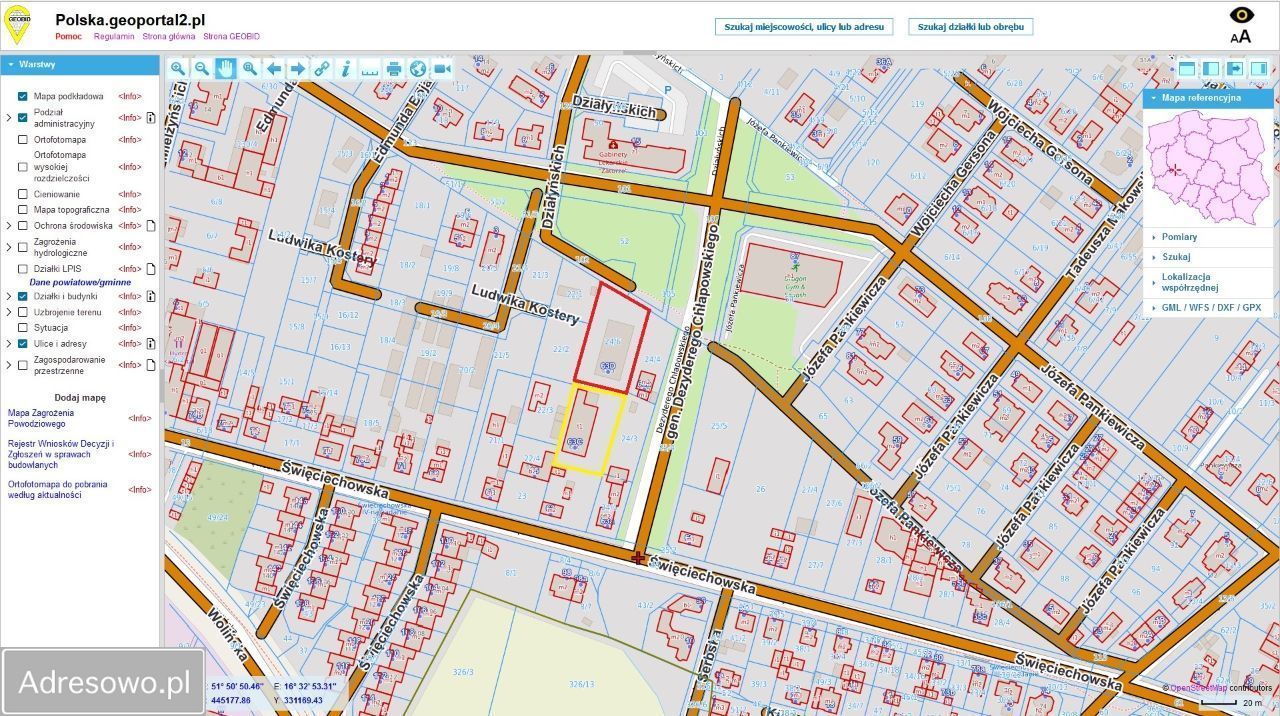
Task: Open the Mapa Zagrożenia Powodziowego link
Action: (41, 418)
